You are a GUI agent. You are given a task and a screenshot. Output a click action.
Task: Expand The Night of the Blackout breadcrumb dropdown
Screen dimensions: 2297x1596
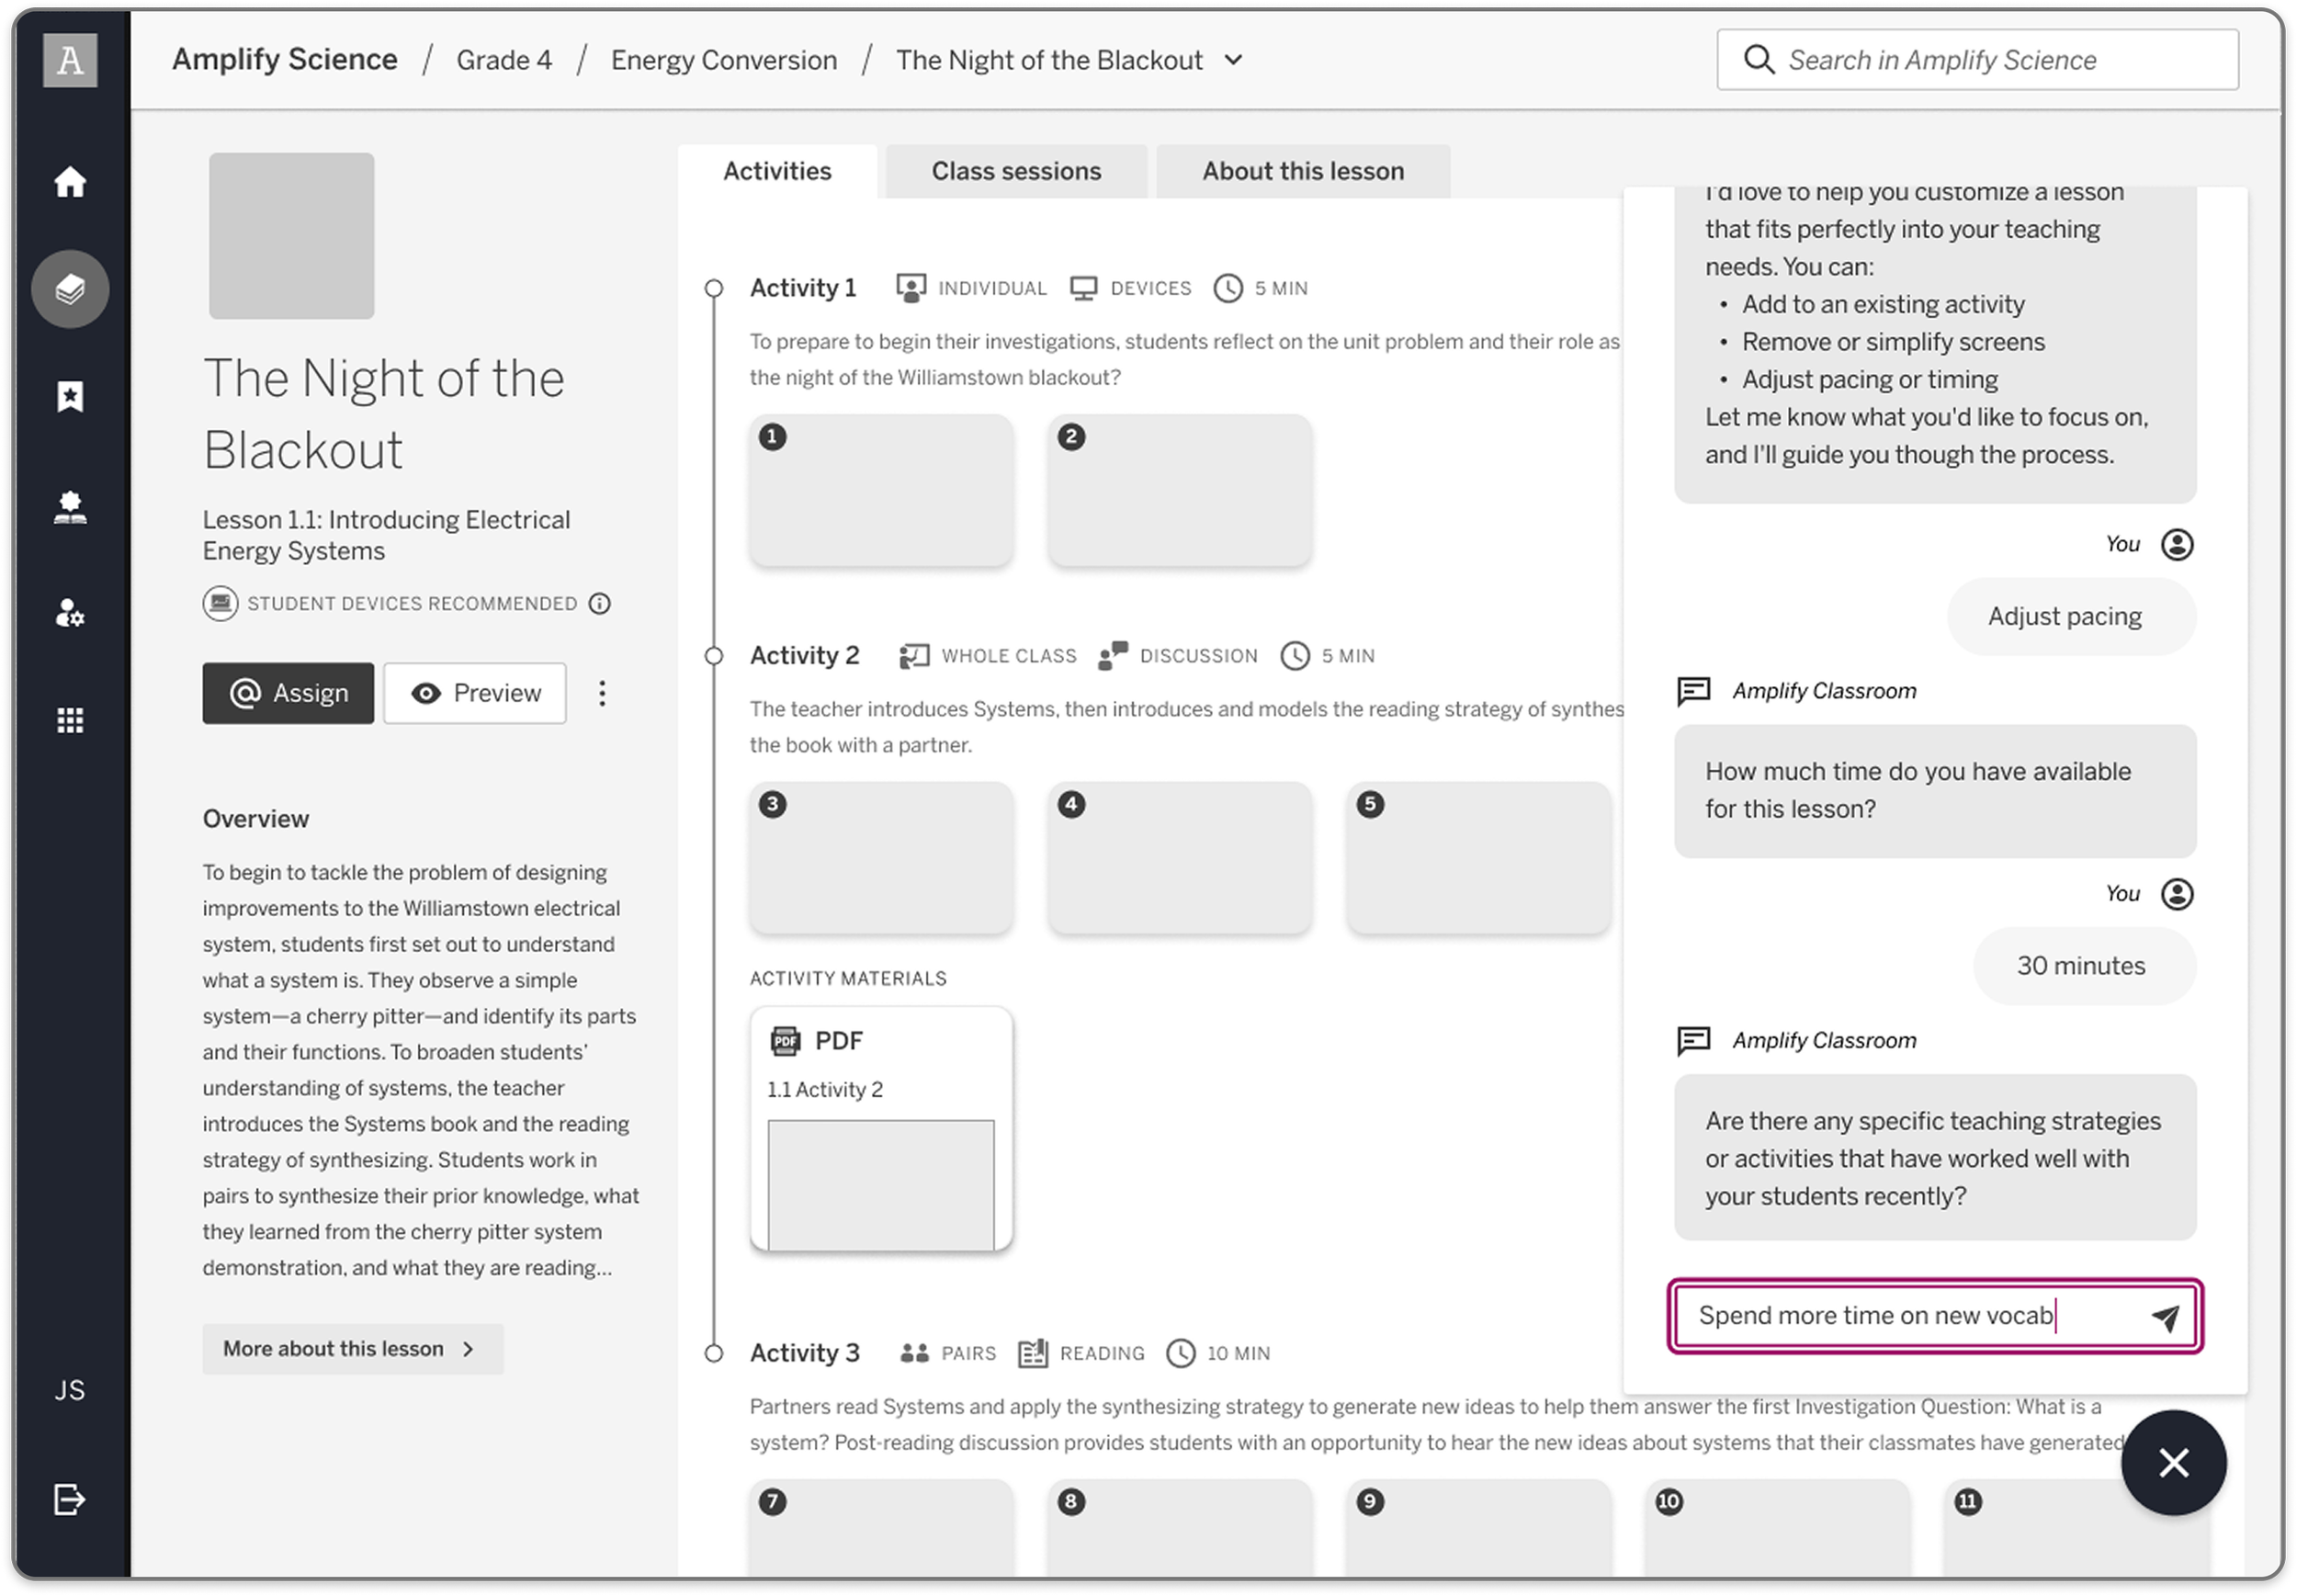pos(1234,60)
